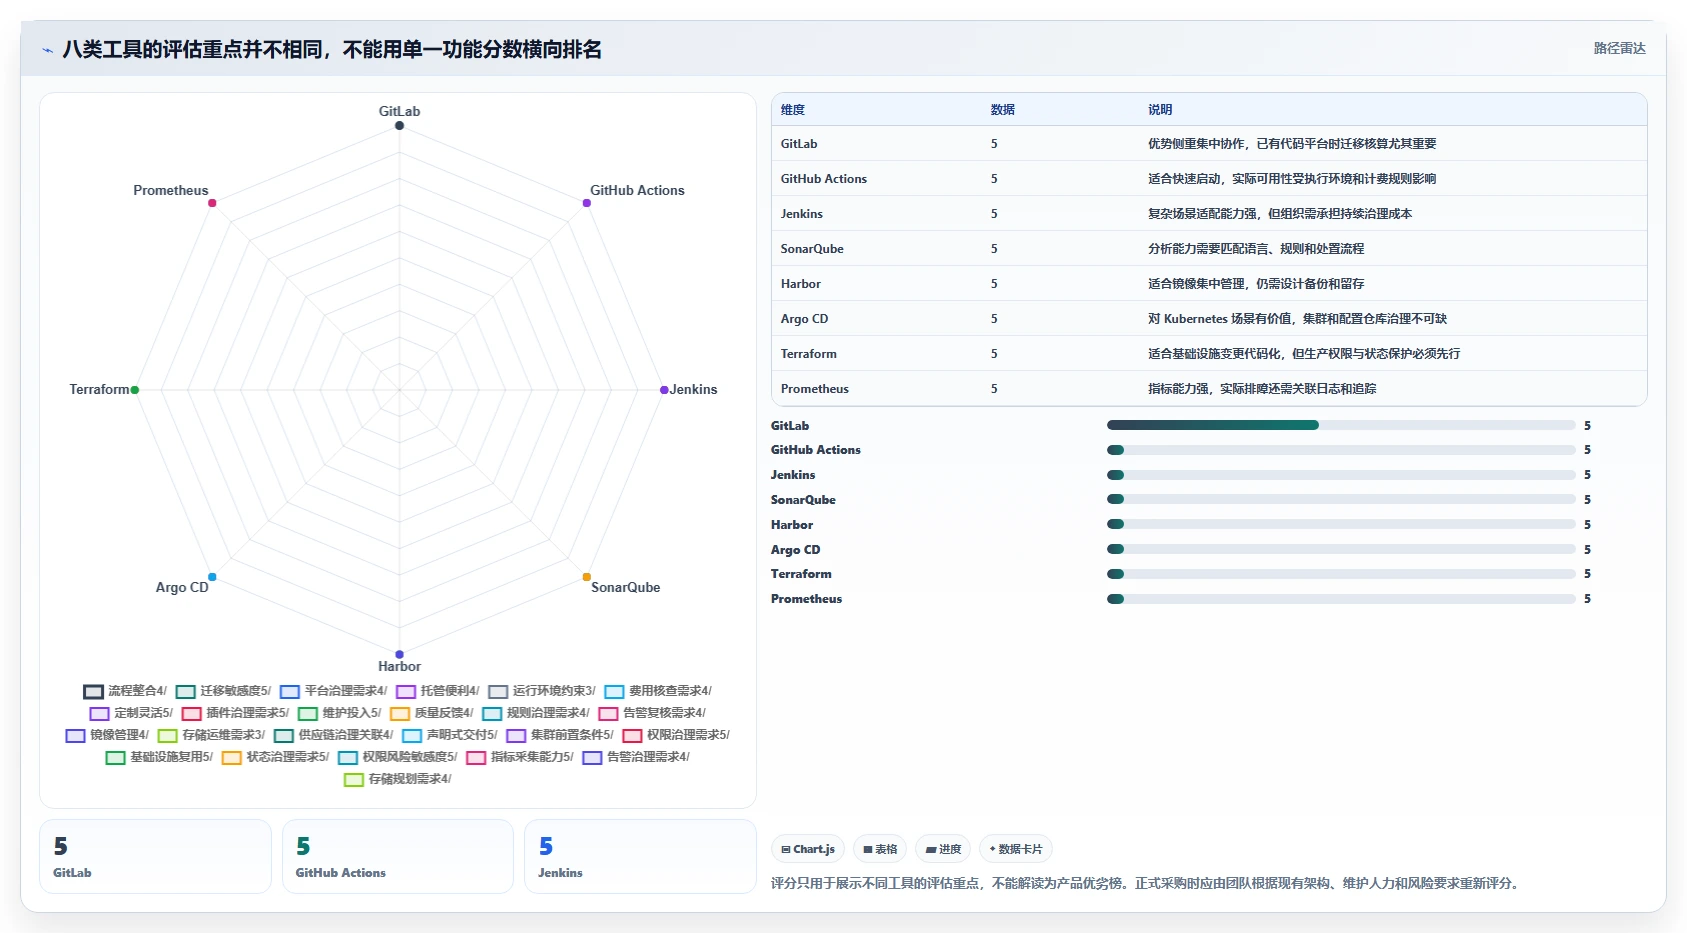Screen dimensions: 1687x933
Task: Toggle the 集群前置条件5 legend entry
Action: point(559,735)
